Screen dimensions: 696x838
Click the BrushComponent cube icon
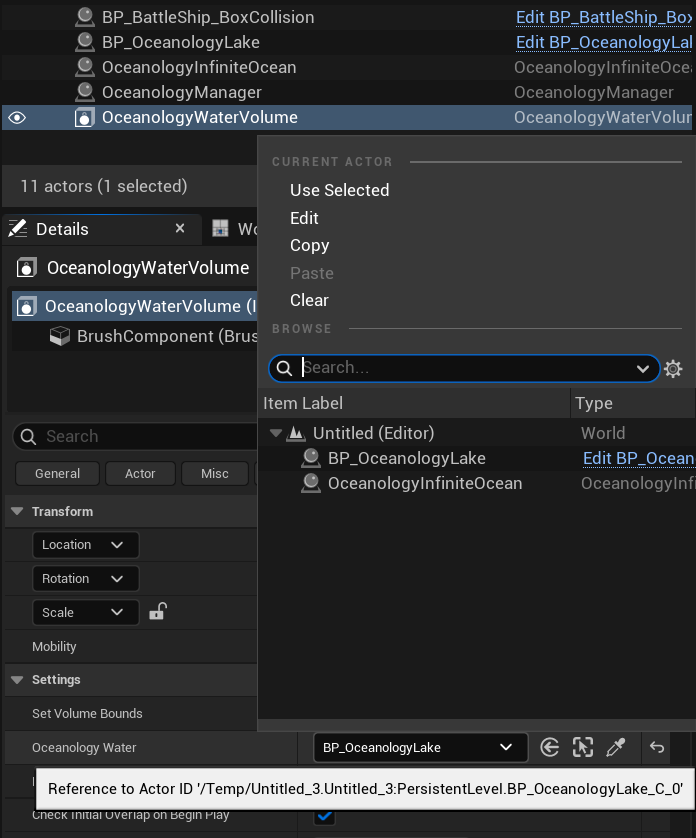tap(60, 336)
